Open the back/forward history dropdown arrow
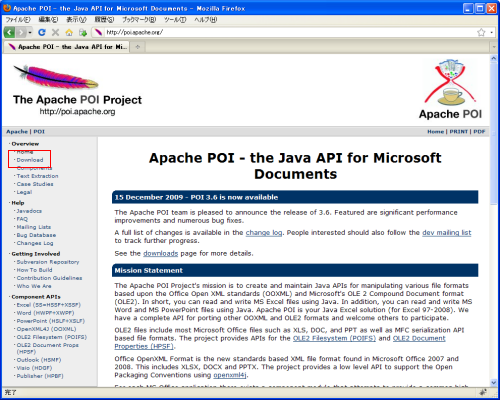This screenshot has height=400, width=500. pyautogui.click(x=30, y=33)
